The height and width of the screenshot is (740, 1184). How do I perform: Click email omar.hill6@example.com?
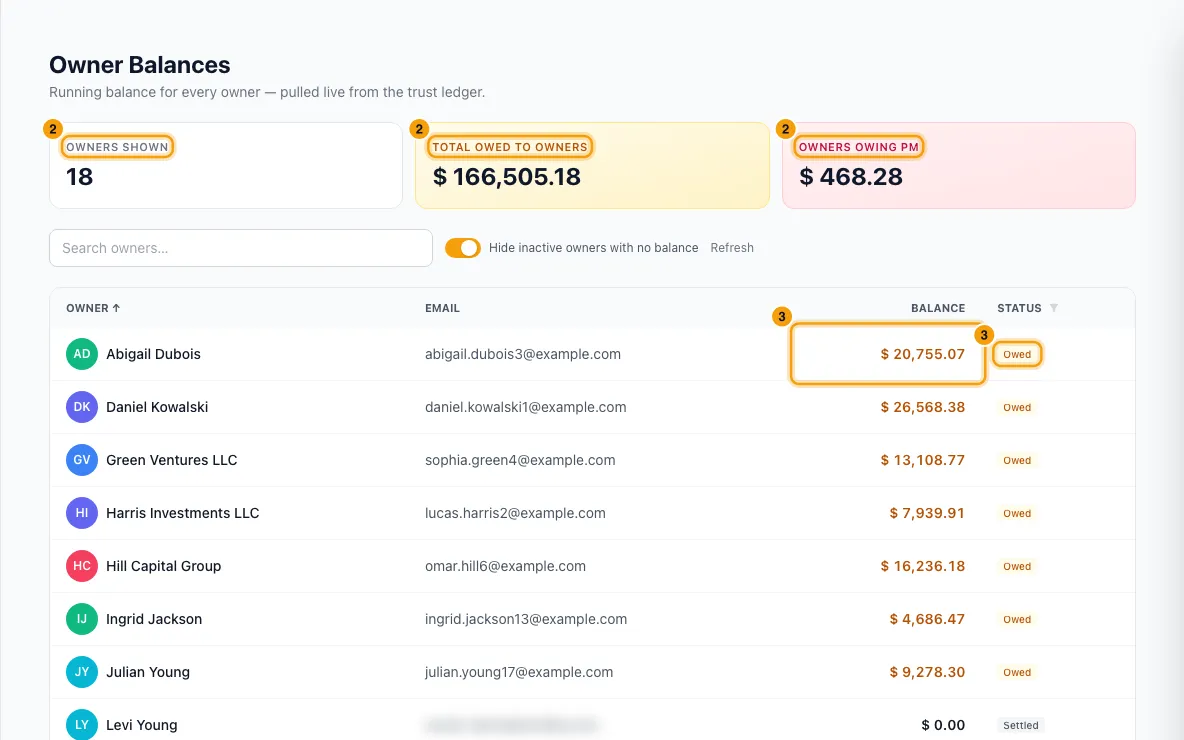click(505, 566)
